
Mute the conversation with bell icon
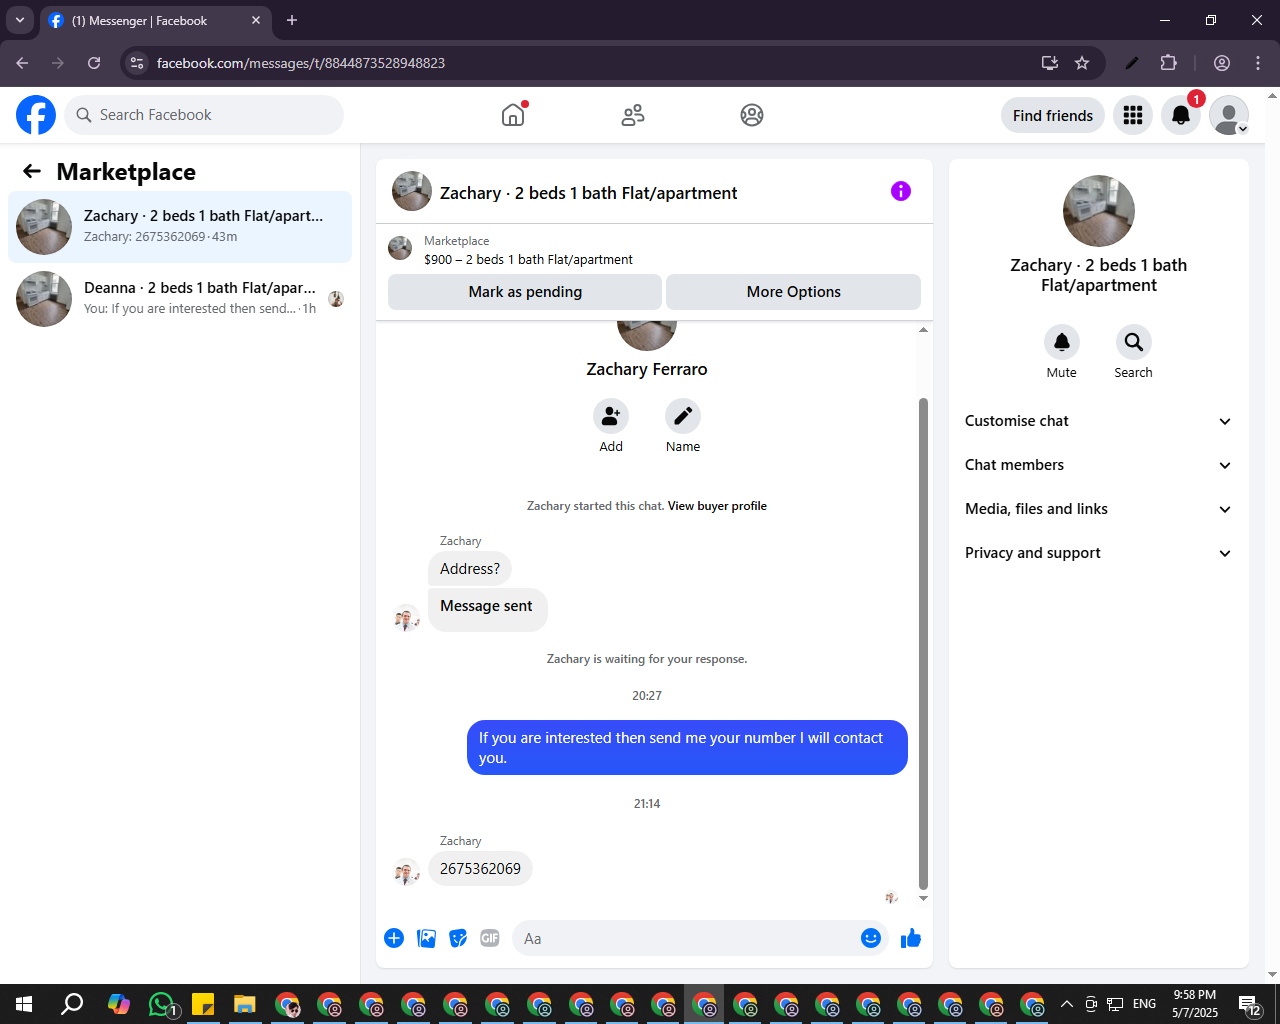(1062, 342)
